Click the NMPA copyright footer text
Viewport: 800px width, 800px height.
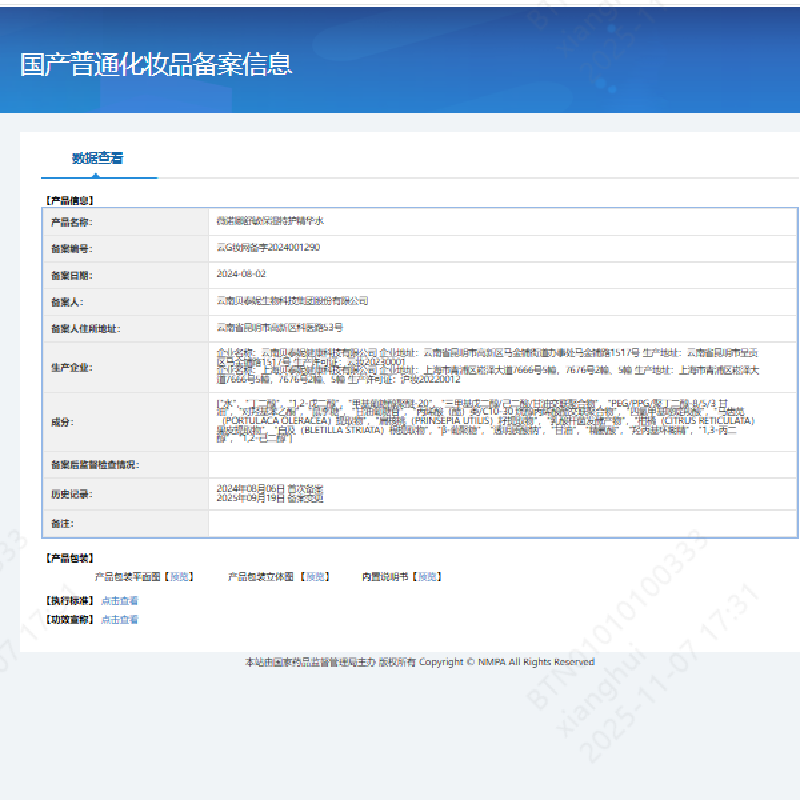[420, 662]
